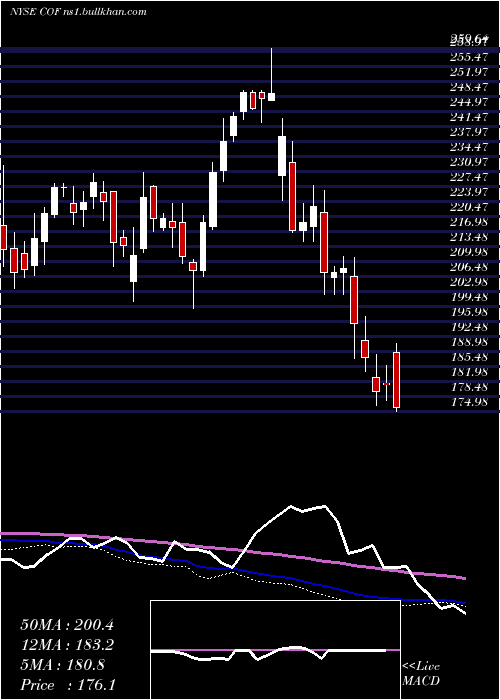This screenshot has width=500, height=700.
Task: Click the 213.48 price axis label
Action: tap(468, 237)
